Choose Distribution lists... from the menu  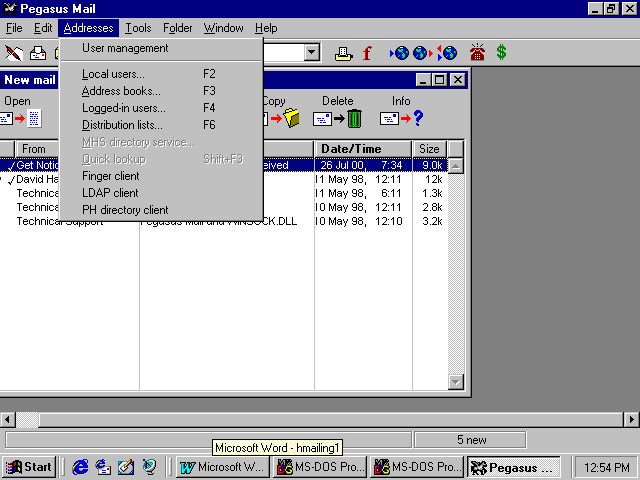pos(161,125)
